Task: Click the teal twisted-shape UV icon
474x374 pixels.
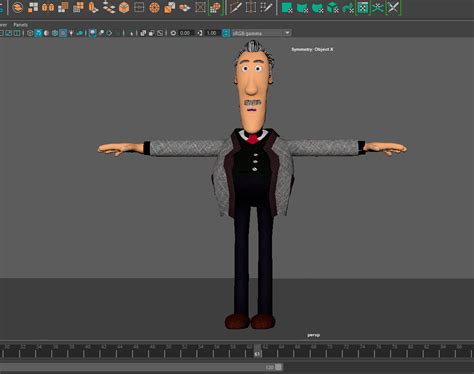Action: click(348, 7)
